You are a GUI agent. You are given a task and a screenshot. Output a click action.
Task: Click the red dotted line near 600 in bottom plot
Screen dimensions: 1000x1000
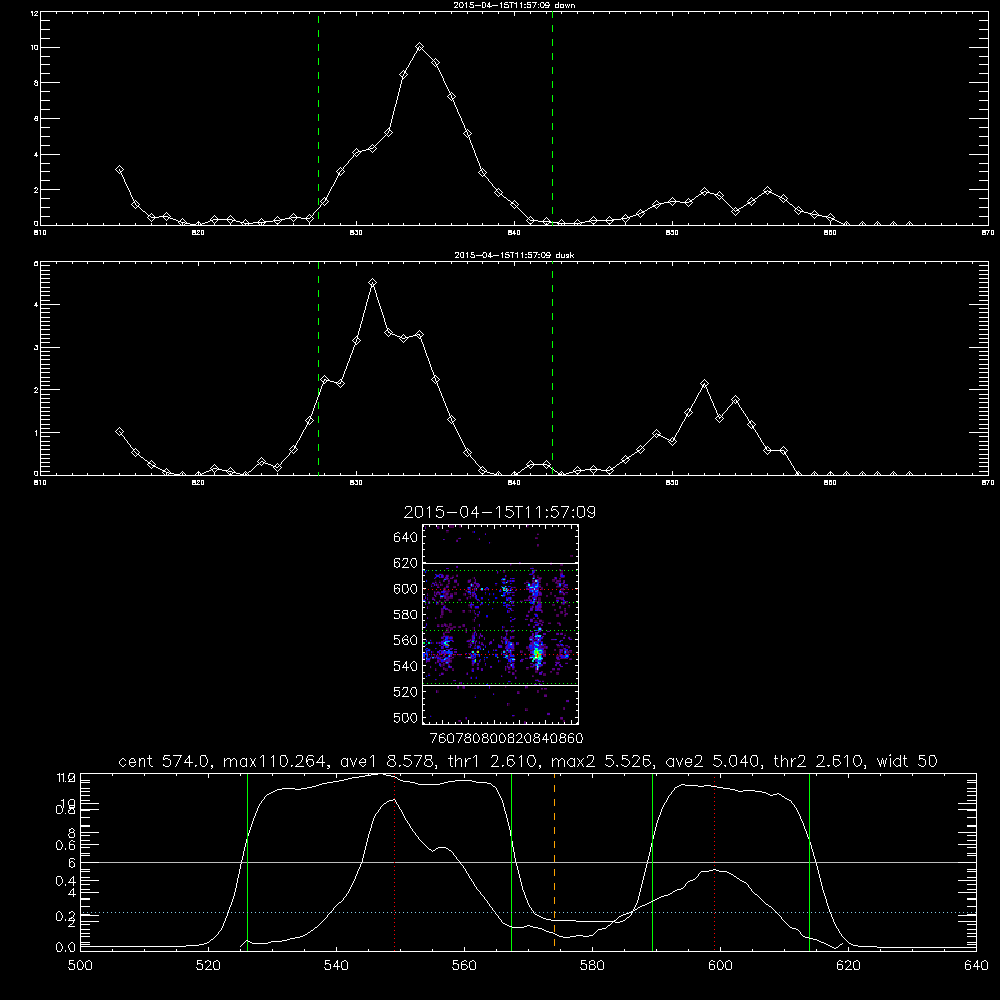(x=714, y=860)
